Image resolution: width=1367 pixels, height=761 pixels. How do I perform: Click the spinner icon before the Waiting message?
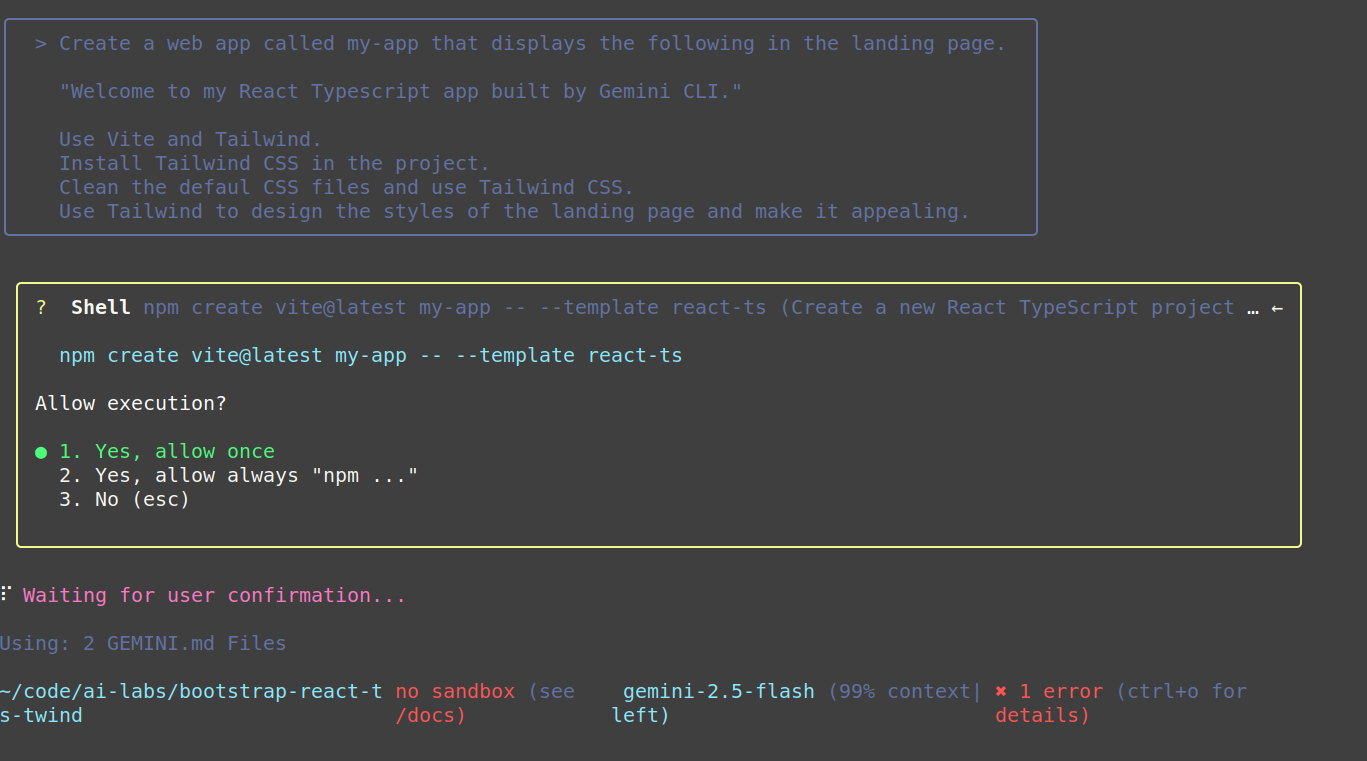pos(5,594)
